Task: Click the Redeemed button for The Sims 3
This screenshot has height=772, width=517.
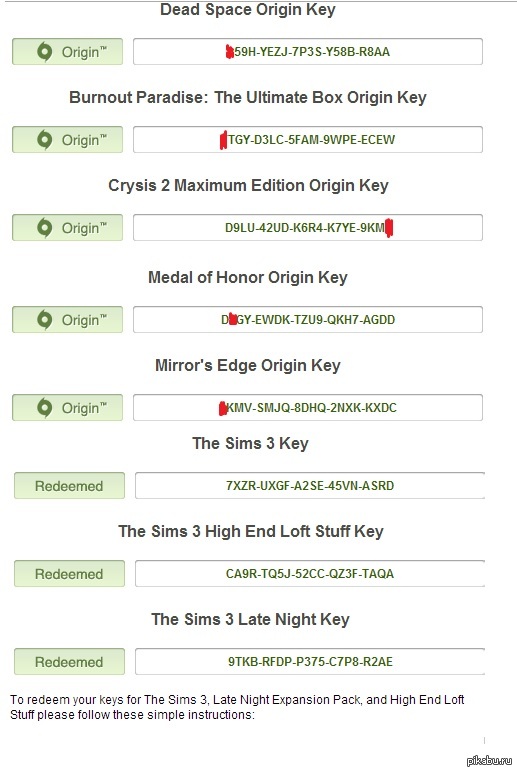Action: [x=69, y=486]
